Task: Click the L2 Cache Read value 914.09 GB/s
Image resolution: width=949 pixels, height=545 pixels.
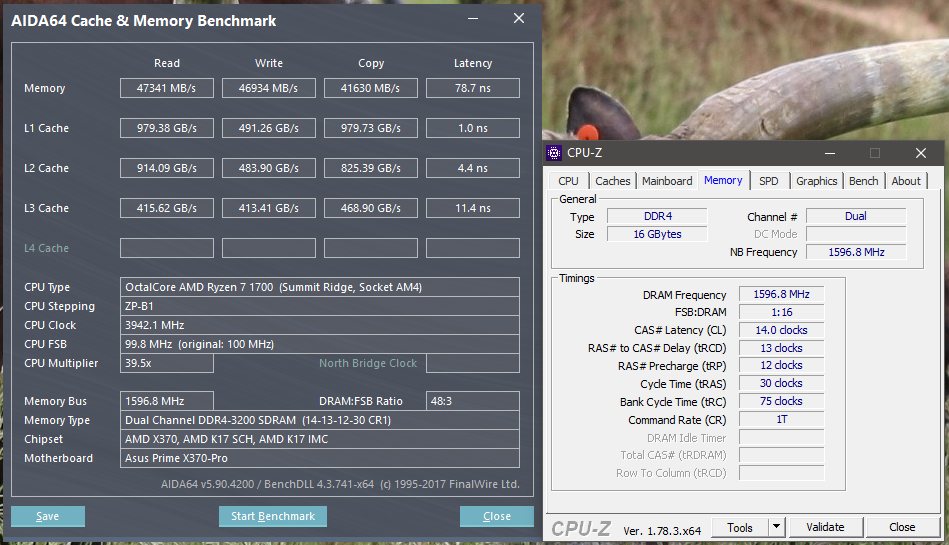Action: tap(166, 168)
